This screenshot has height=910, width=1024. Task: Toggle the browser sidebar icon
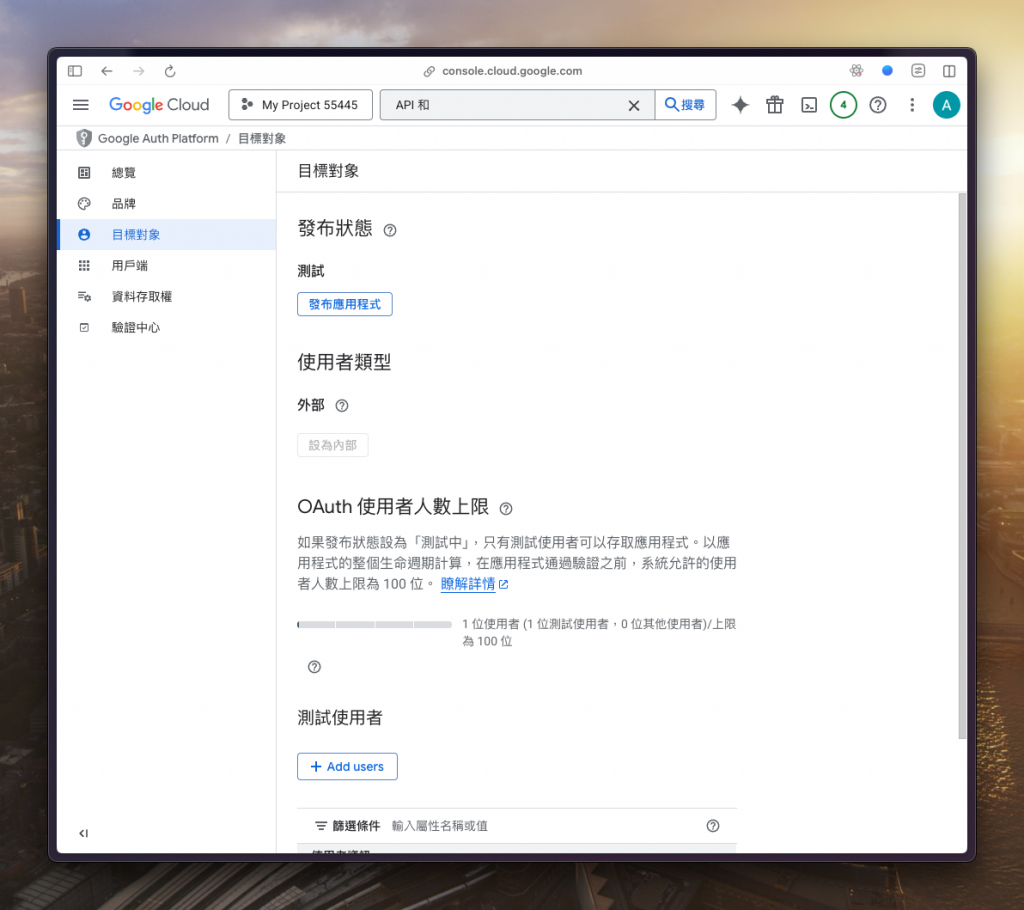(x=75, y=71)
